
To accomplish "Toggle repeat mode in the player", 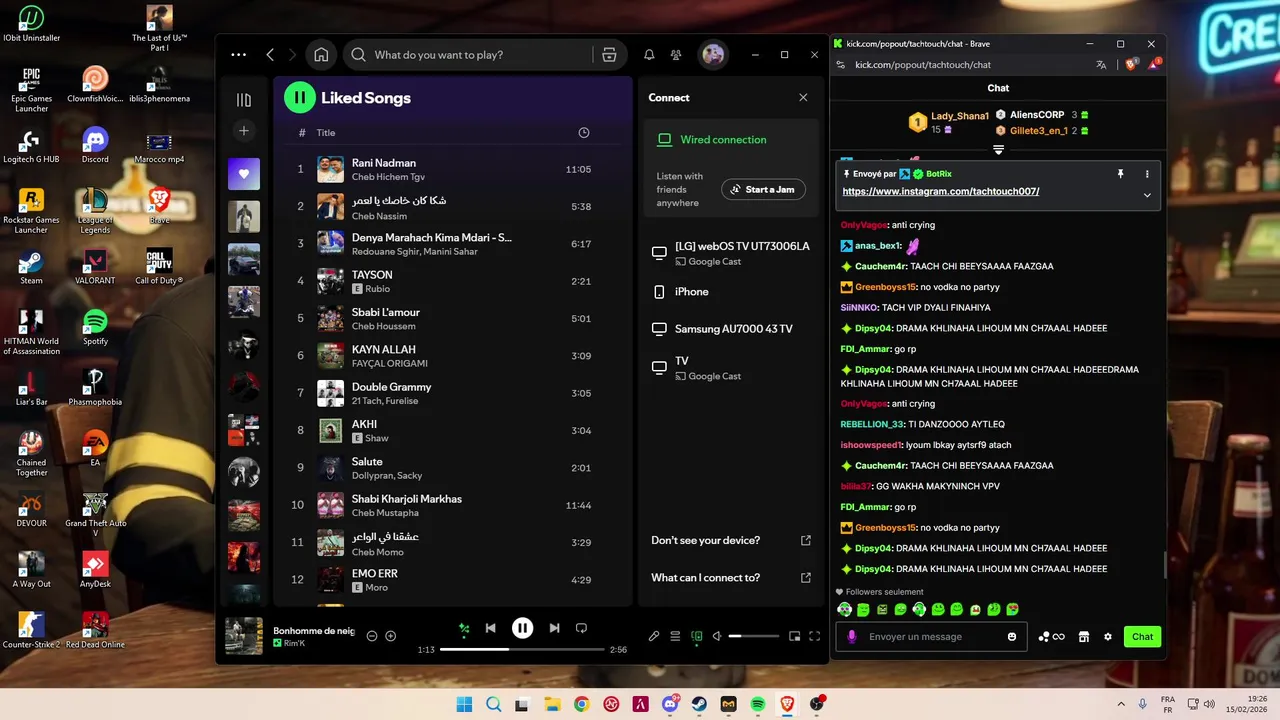I will pyautogui.click(x=581, y=628).
